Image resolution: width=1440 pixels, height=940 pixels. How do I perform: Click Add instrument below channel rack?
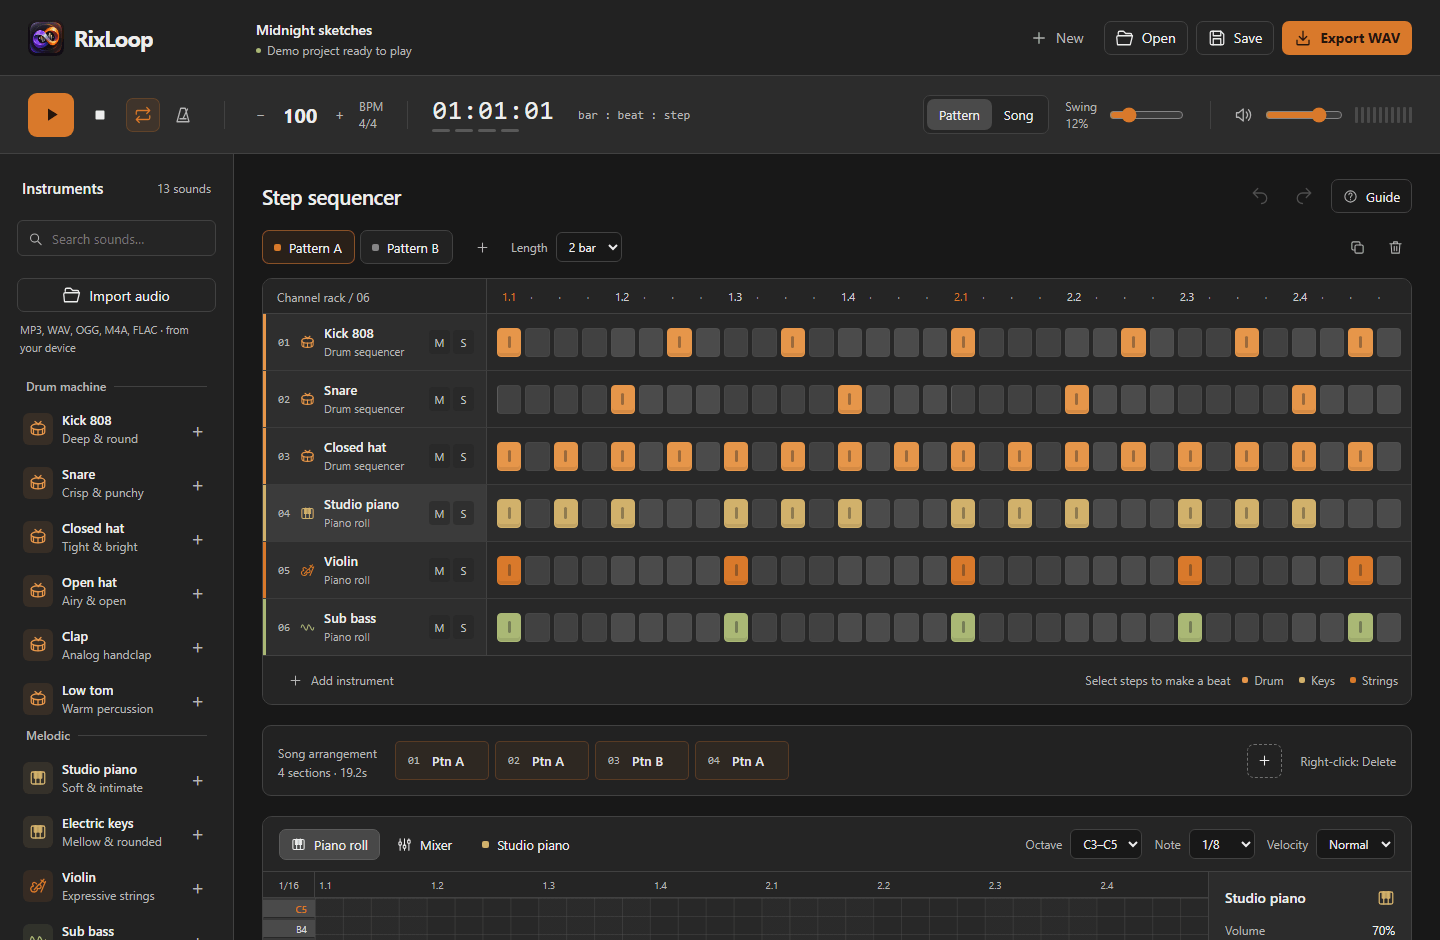point(342,680)
